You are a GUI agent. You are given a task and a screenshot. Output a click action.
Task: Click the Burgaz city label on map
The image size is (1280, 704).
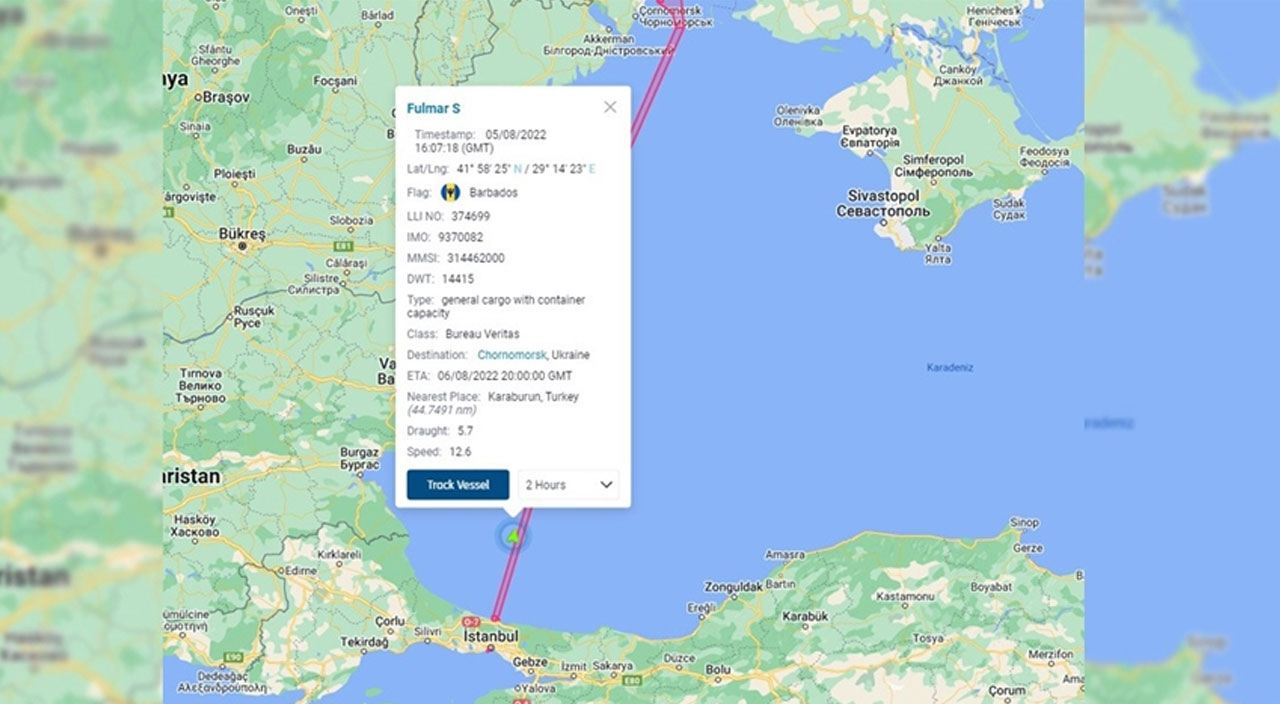(359, 453)
